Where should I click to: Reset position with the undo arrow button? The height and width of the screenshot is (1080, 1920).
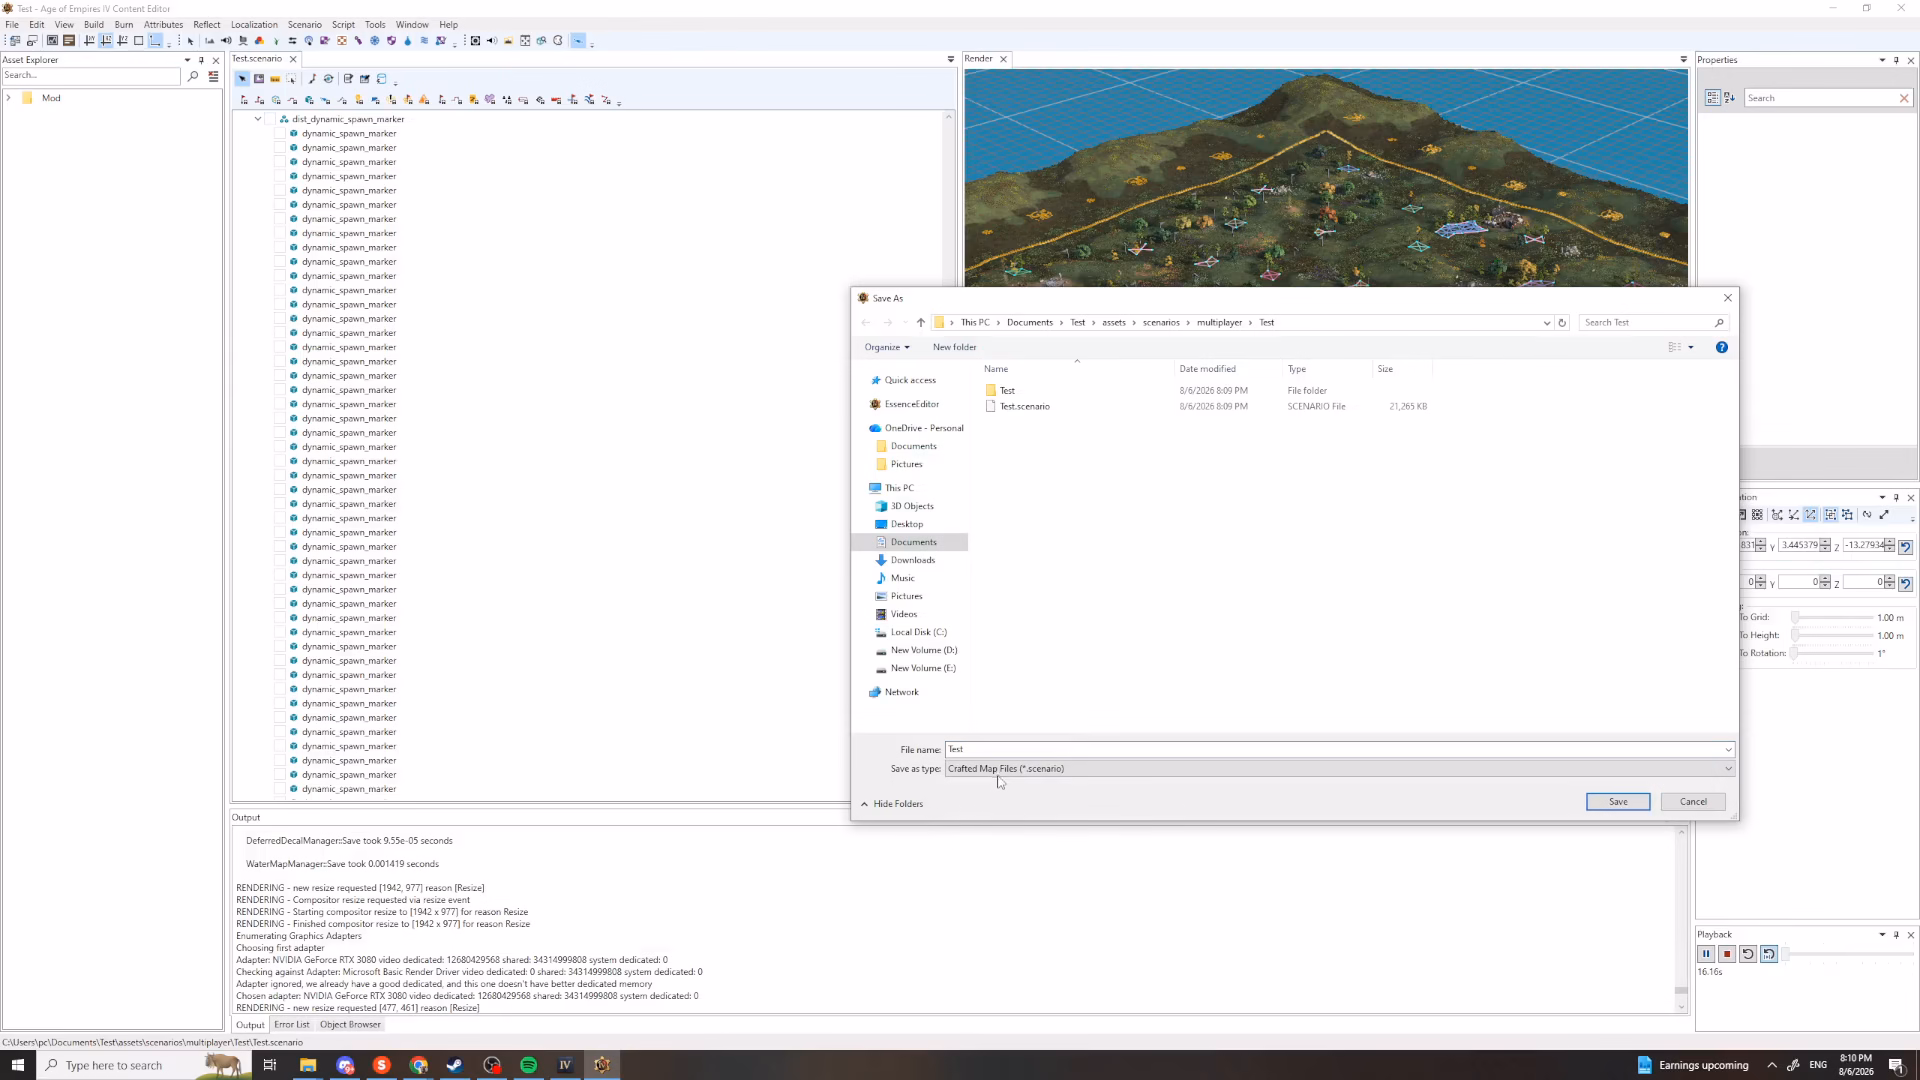(x=1905, y=546)
